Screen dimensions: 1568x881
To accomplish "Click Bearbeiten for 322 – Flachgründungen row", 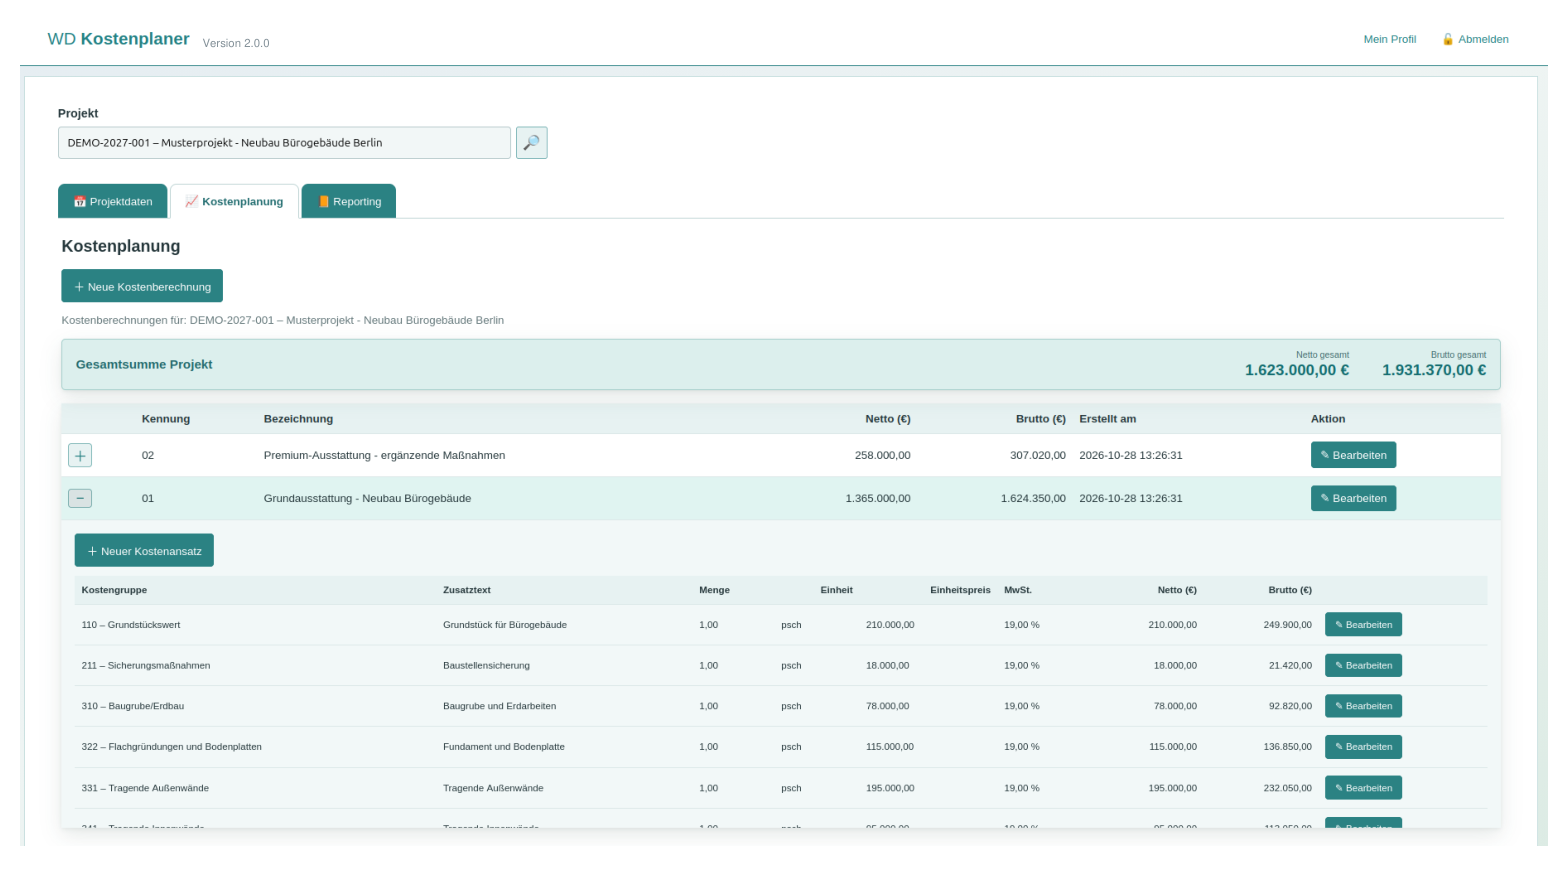I will 1363,747.
